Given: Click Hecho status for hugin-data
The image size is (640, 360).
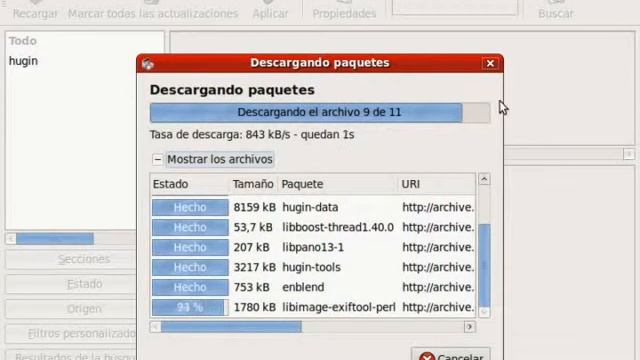Looking at the screenshot, I should point(190,207).
